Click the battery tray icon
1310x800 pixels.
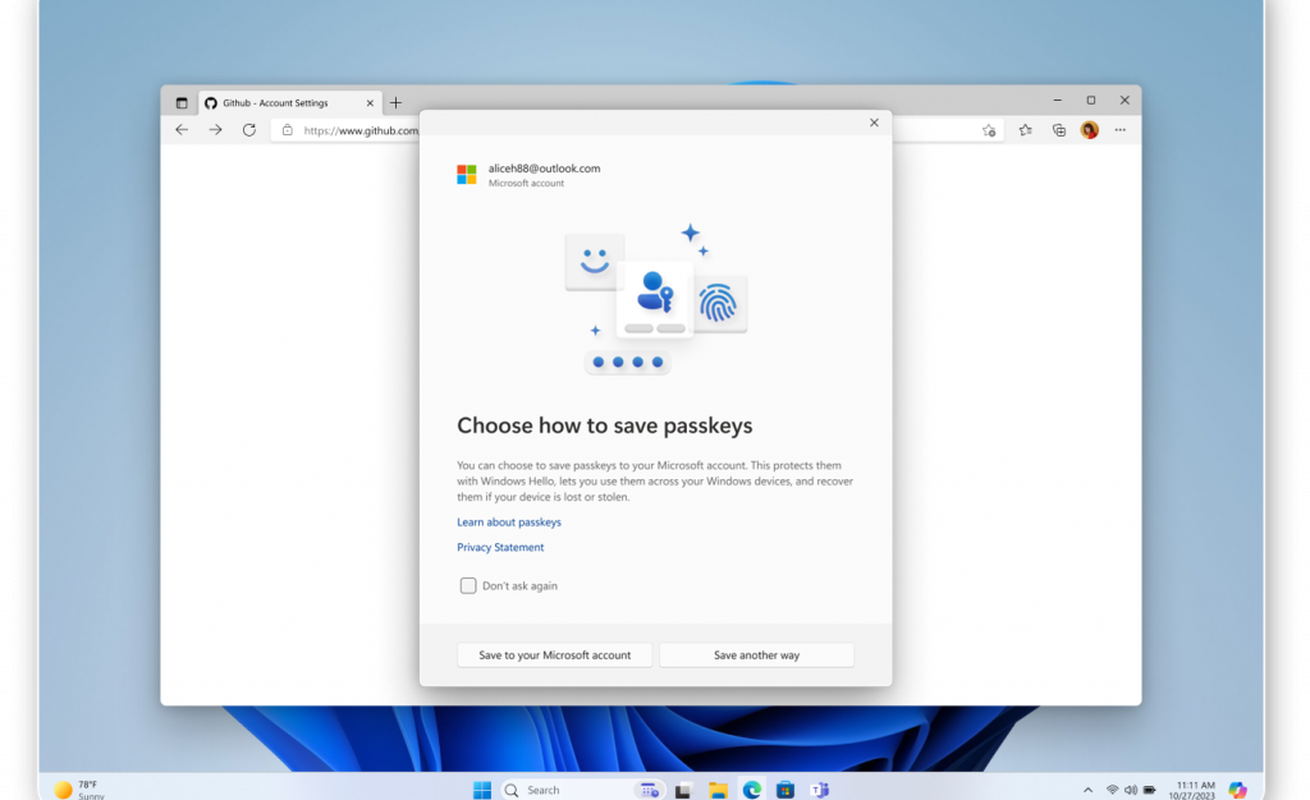[1150, 790]
